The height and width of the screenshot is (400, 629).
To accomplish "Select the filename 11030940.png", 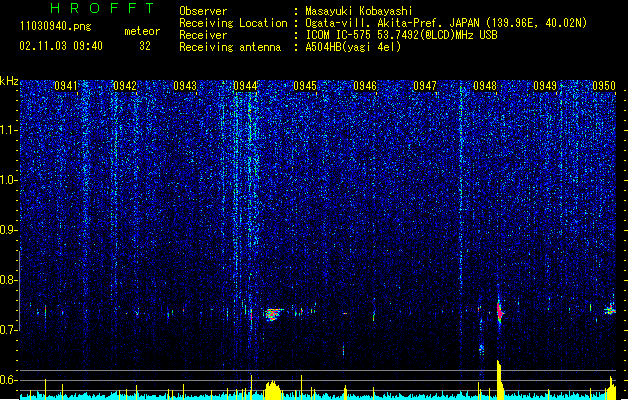I will [x=56, y=27].
